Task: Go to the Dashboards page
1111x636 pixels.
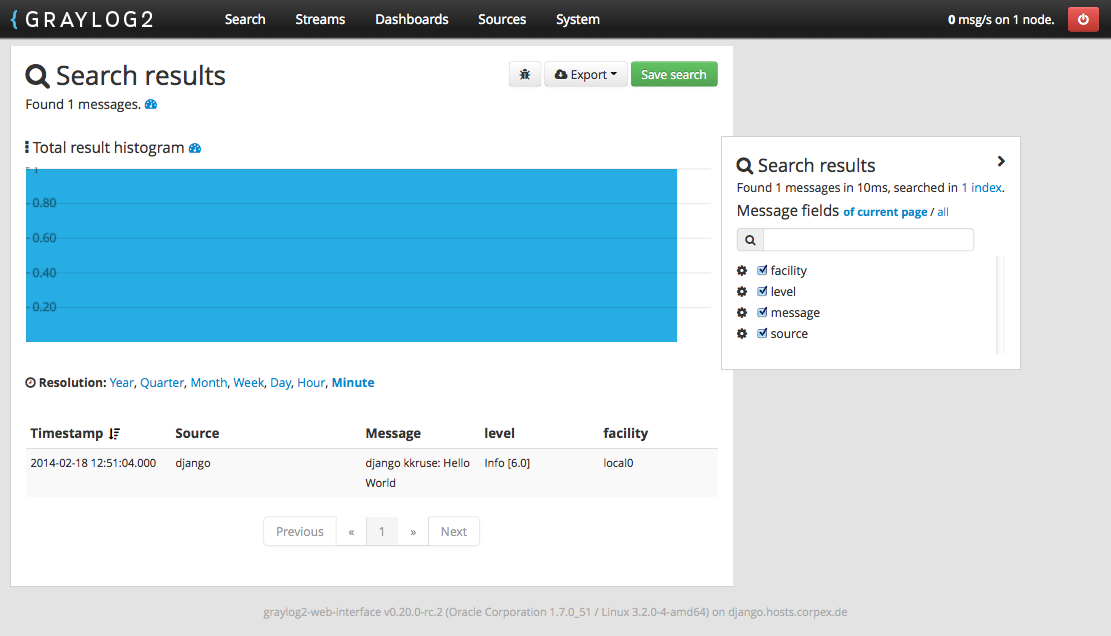Action: click(x=411, y=19)
